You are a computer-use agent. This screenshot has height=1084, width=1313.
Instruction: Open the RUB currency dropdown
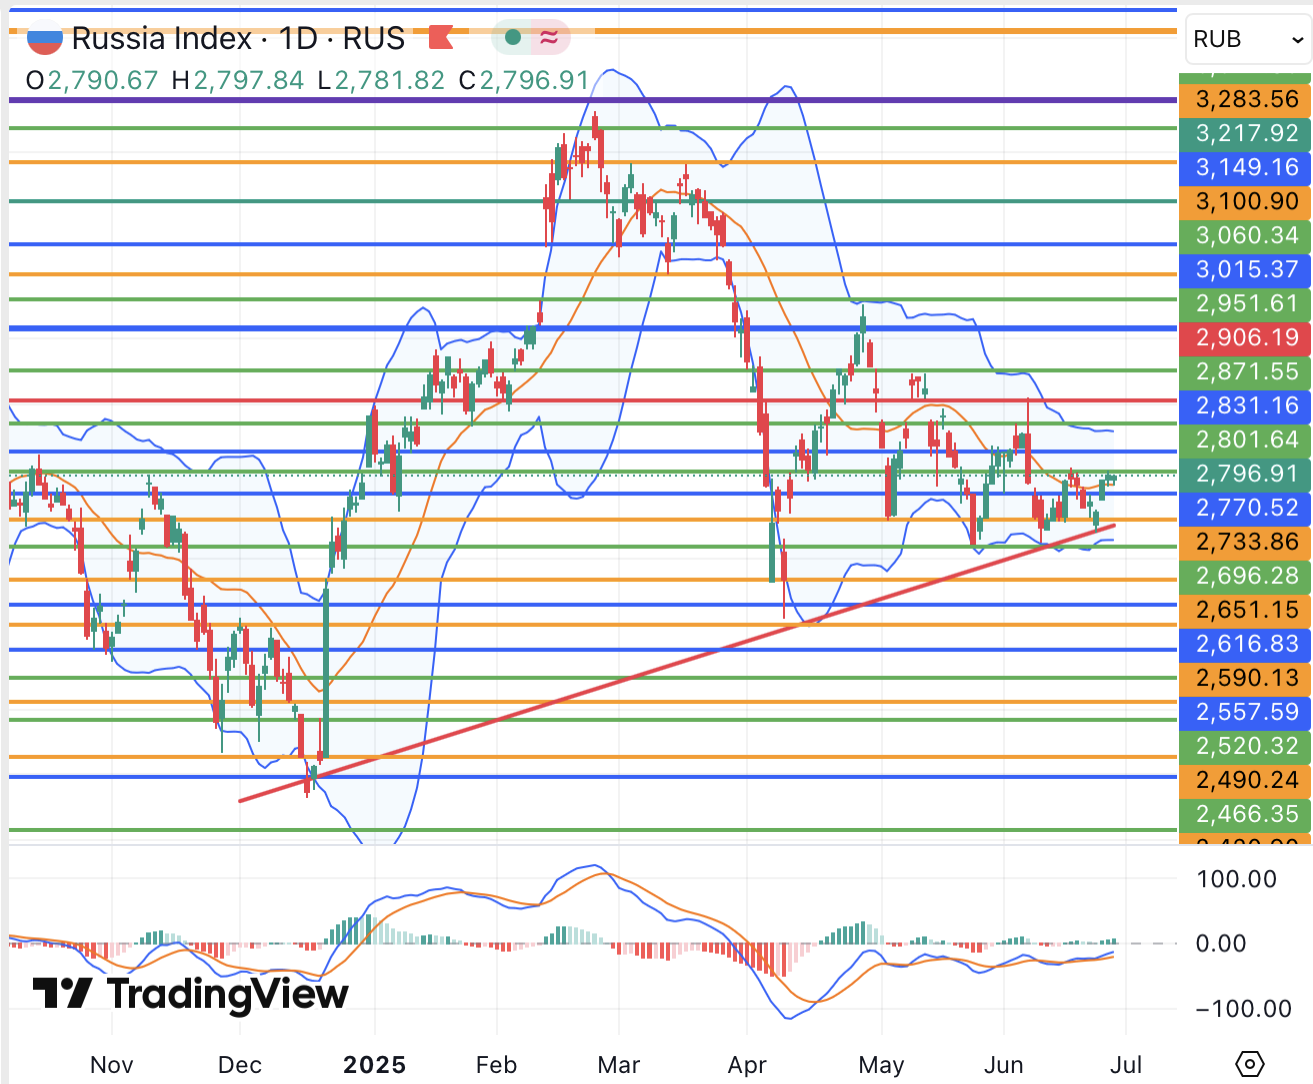(x=1247, y=40)
